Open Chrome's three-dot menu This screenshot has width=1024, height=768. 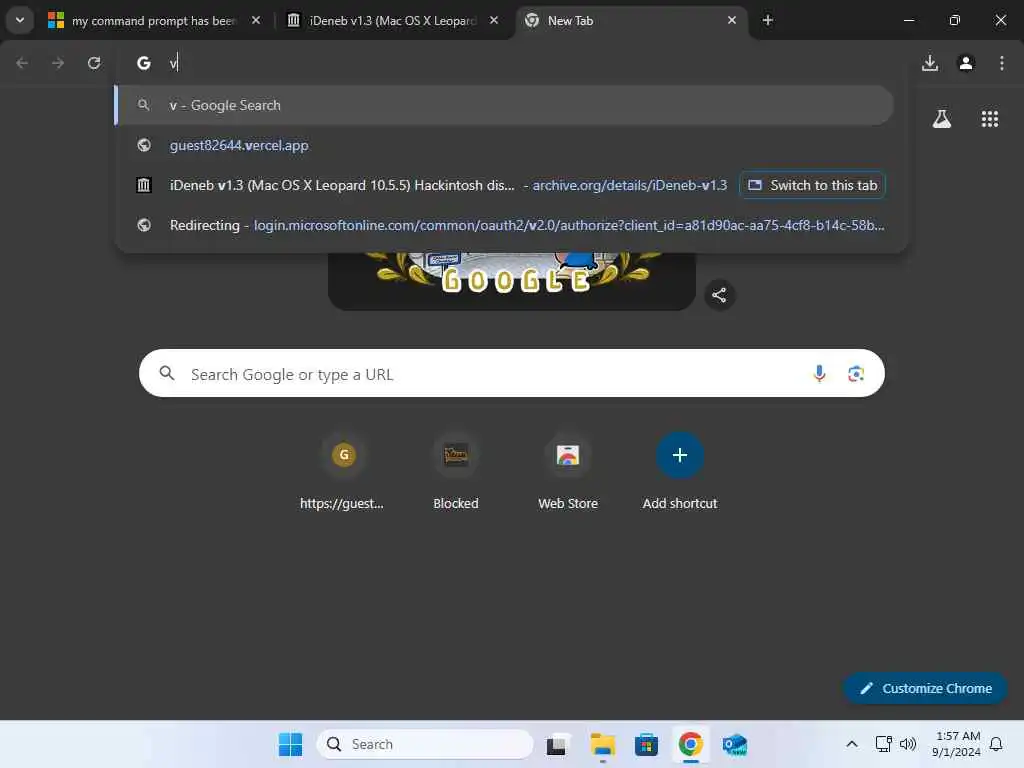(x=1002, y=63)
